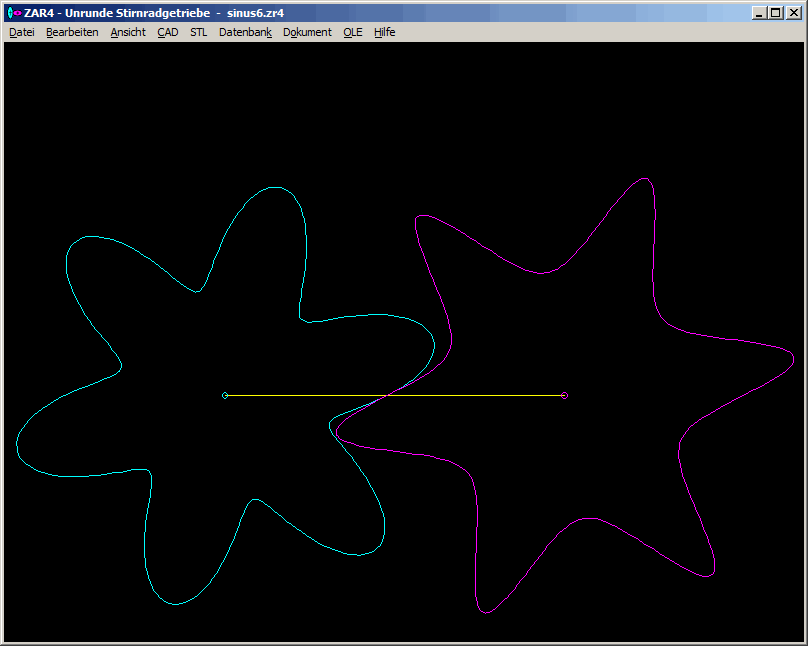Select the left gear center point
The height and width of the screenshot is (646, 808).
(x=225, y=395)
